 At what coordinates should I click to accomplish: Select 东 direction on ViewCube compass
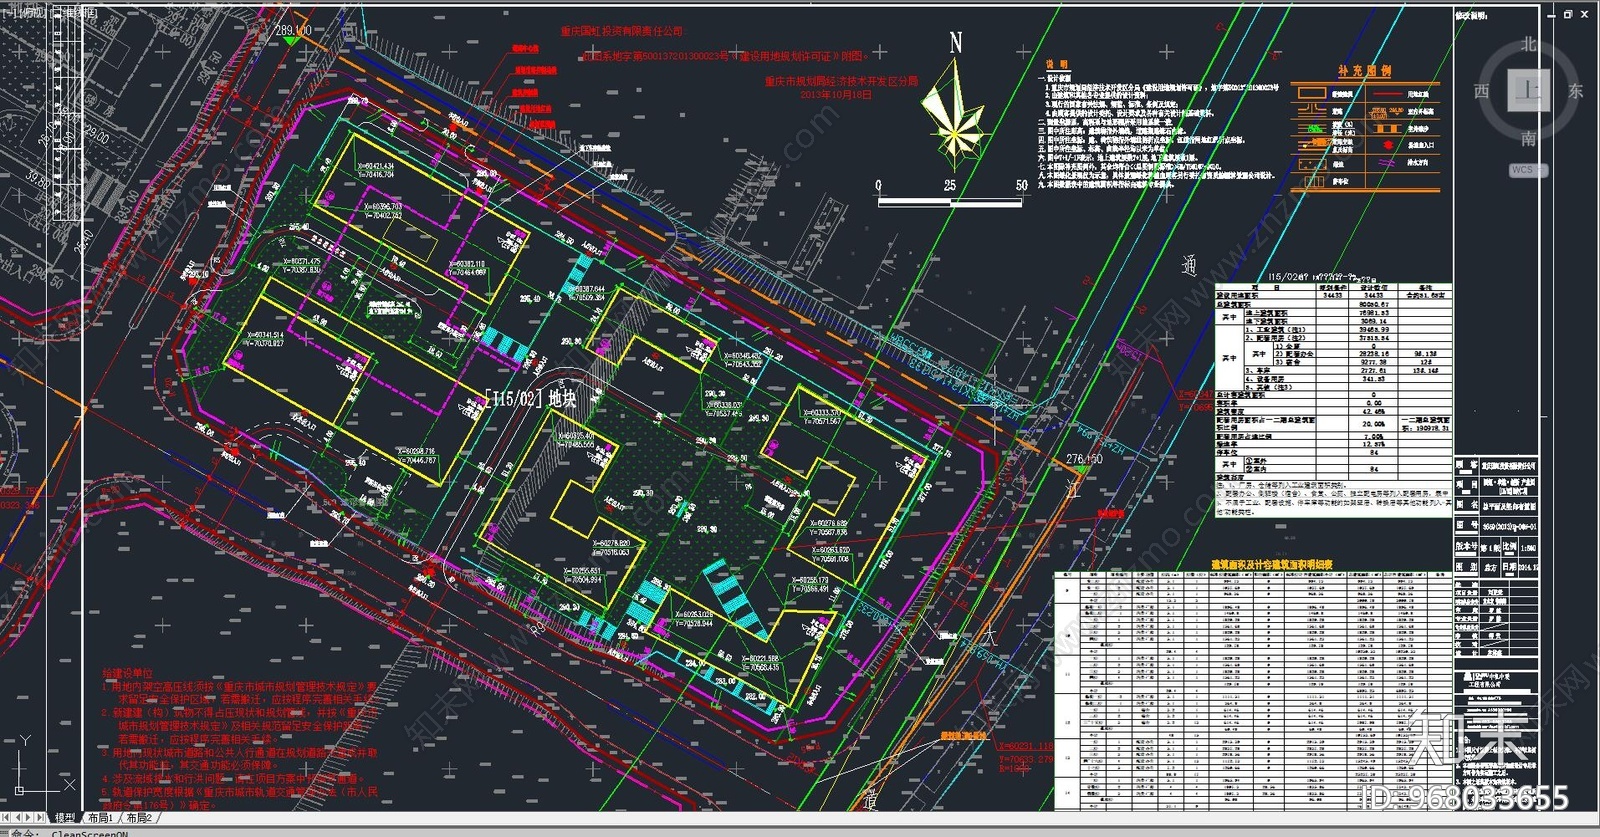1575,91
